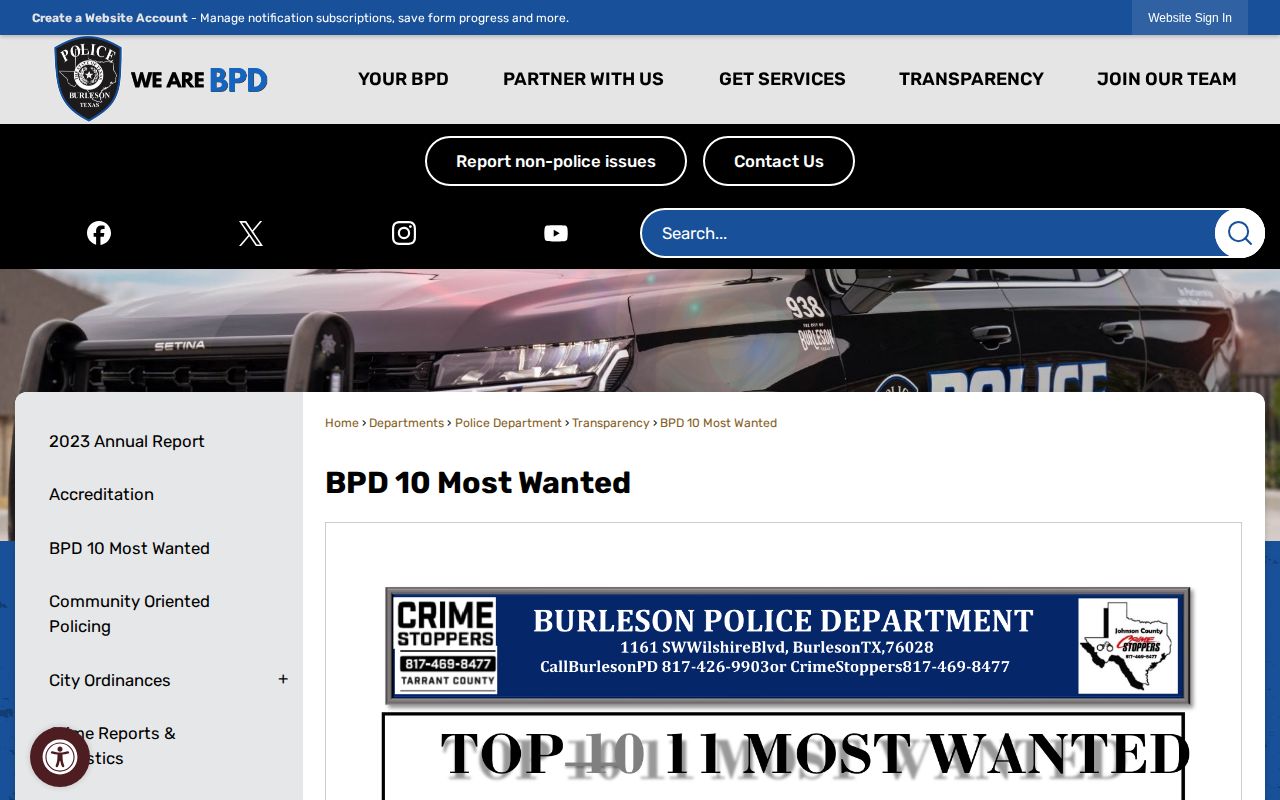The image size is (1280, 800).
Task: Open the PARTNER WITH US menu
Action: 583,79
